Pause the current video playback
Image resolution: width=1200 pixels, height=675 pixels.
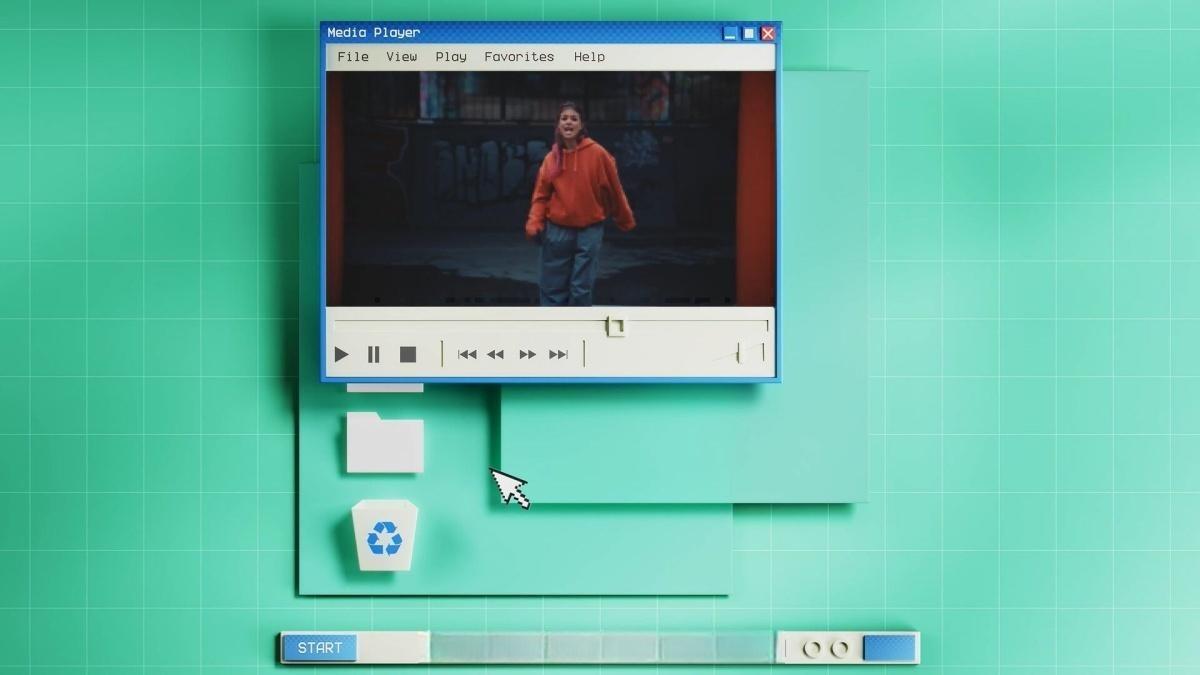pos(372,354)
